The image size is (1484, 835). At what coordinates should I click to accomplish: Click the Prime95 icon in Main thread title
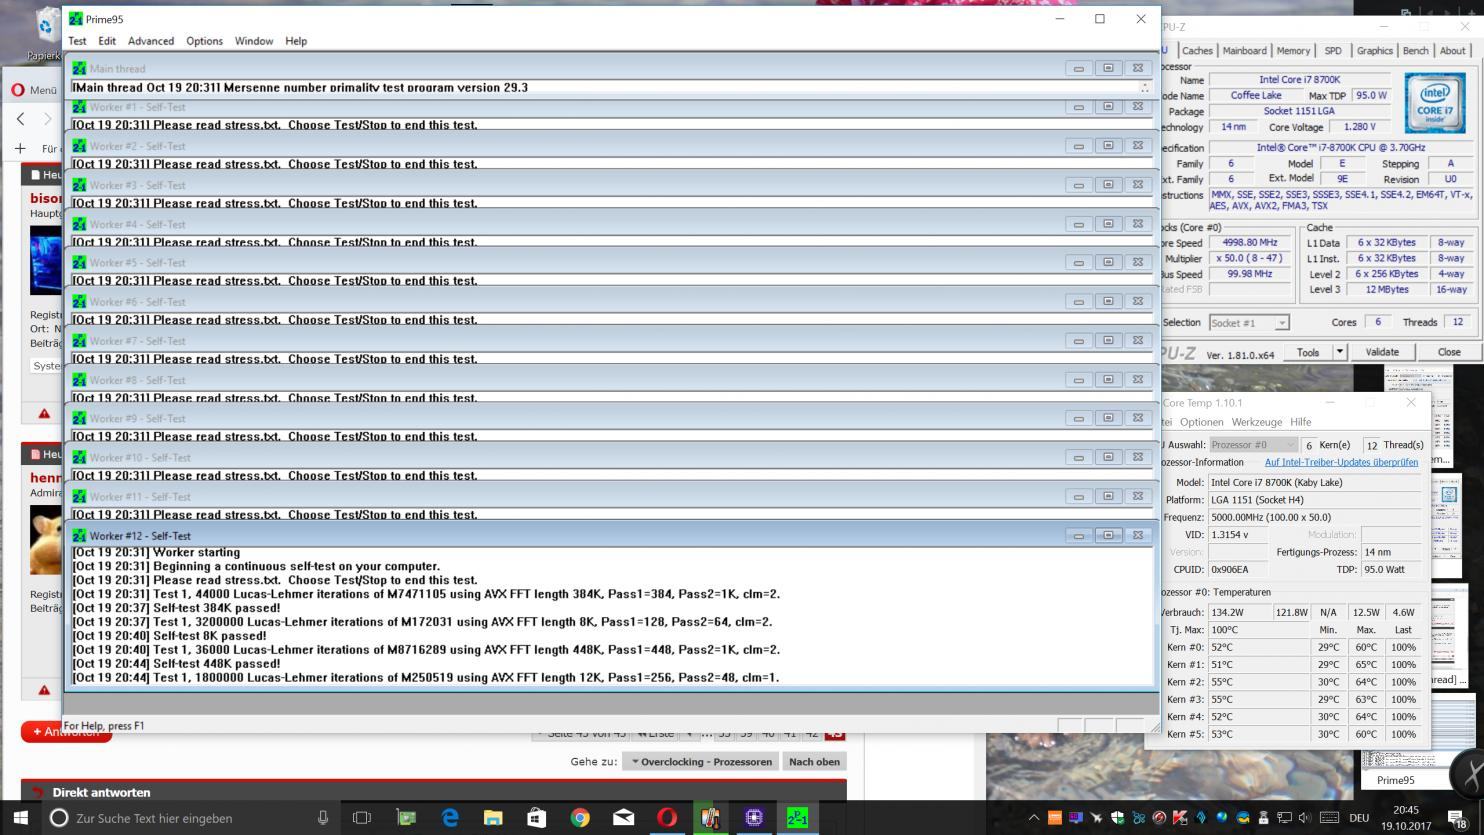pyautogui.click(x=79, y=69)
